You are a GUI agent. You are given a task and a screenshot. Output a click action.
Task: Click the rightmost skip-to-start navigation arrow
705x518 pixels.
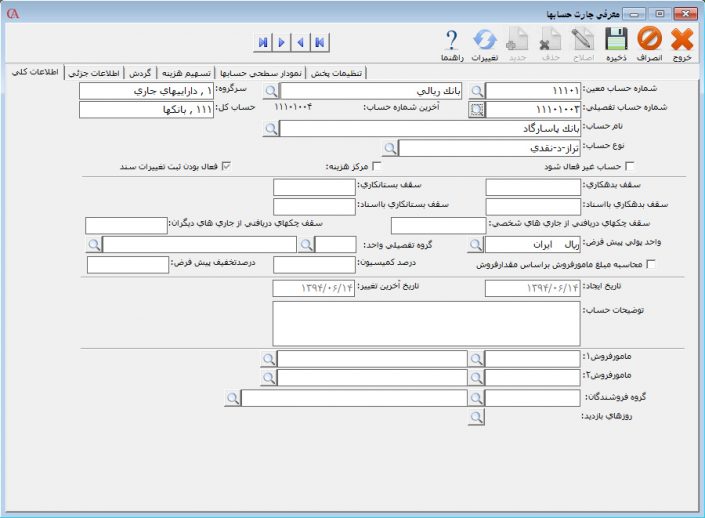(x=319, y=42)
